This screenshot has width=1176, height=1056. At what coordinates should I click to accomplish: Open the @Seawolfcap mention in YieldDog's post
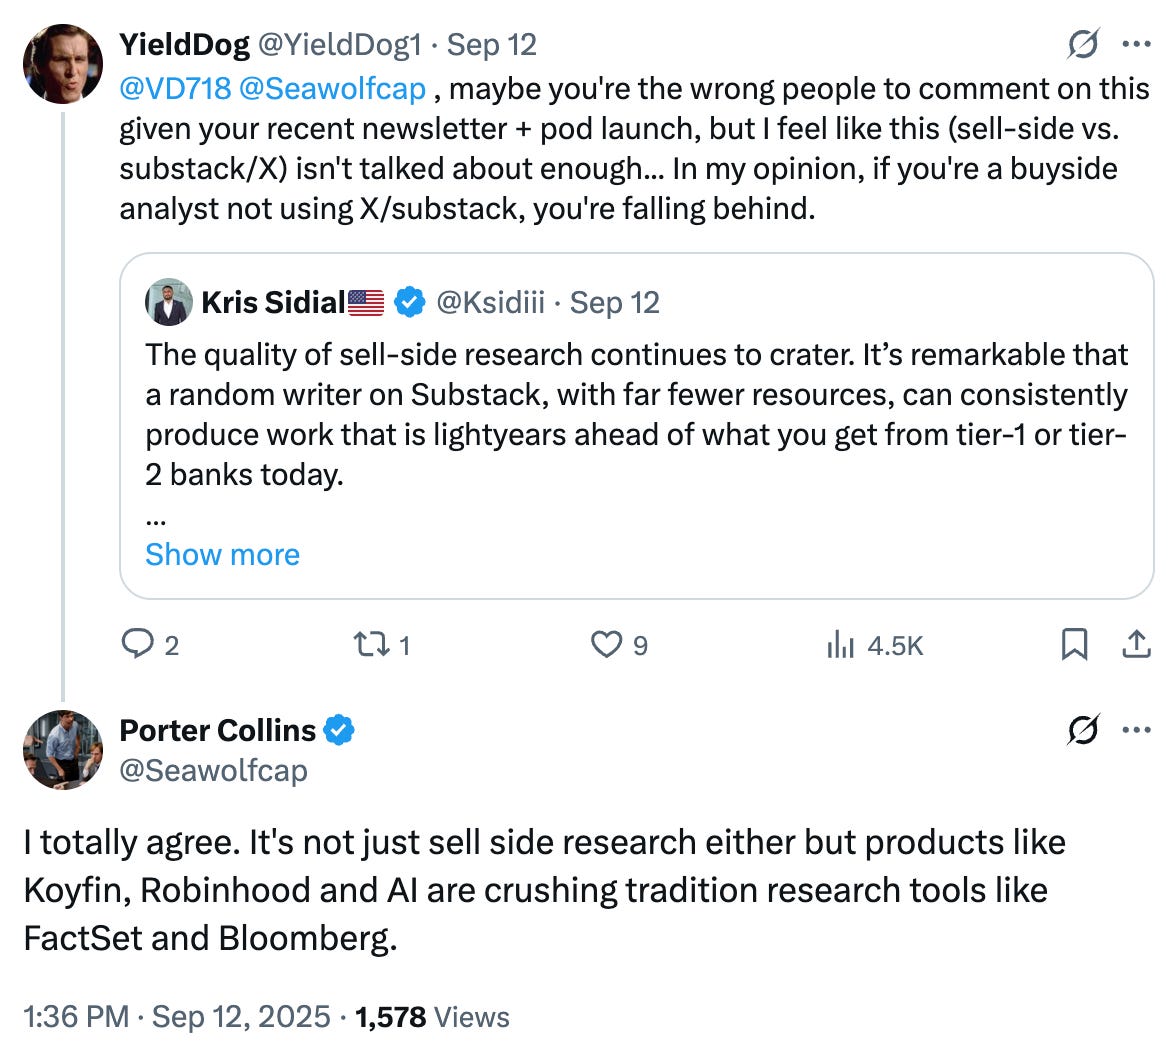[x=333, y=88]
